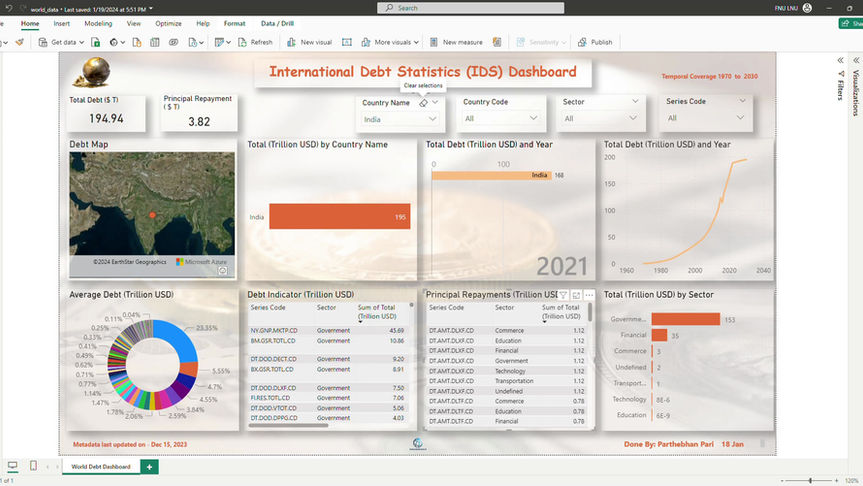
Task: Sort by Series Code header in Debt Indicator
Action: click(x=268, y=308)
